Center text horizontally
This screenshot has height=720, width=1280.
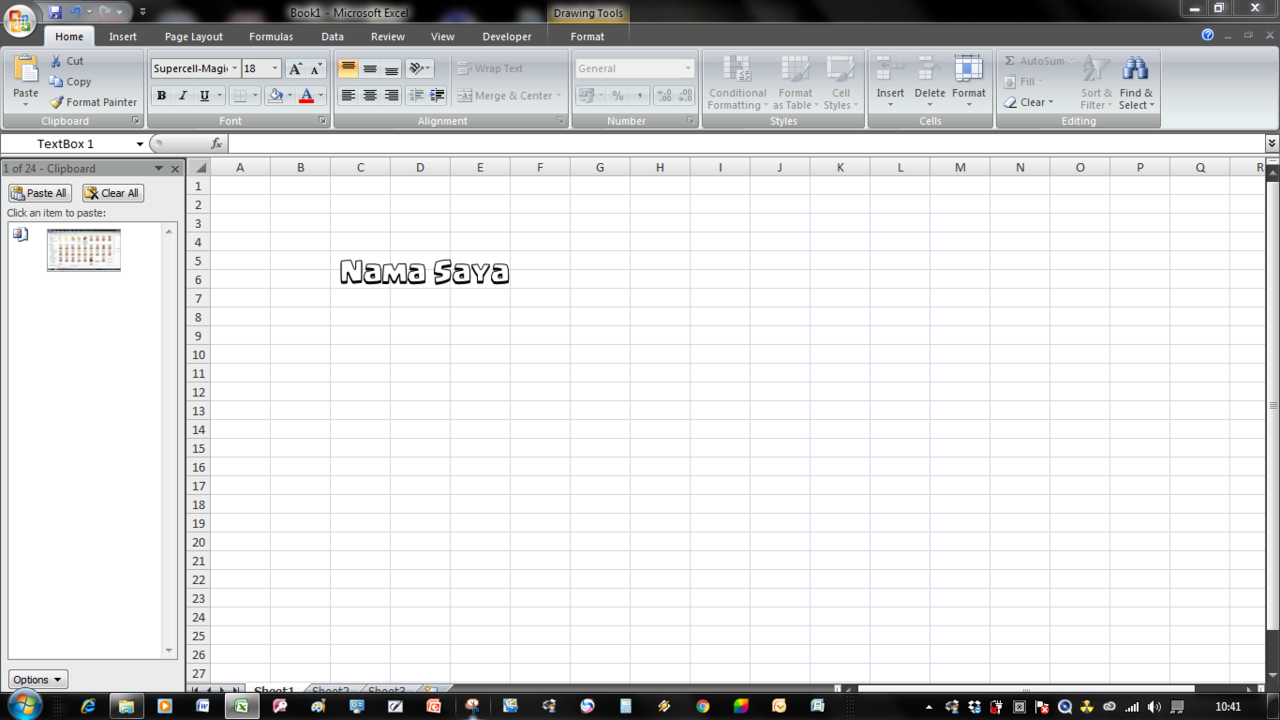(x=370, y=96)
